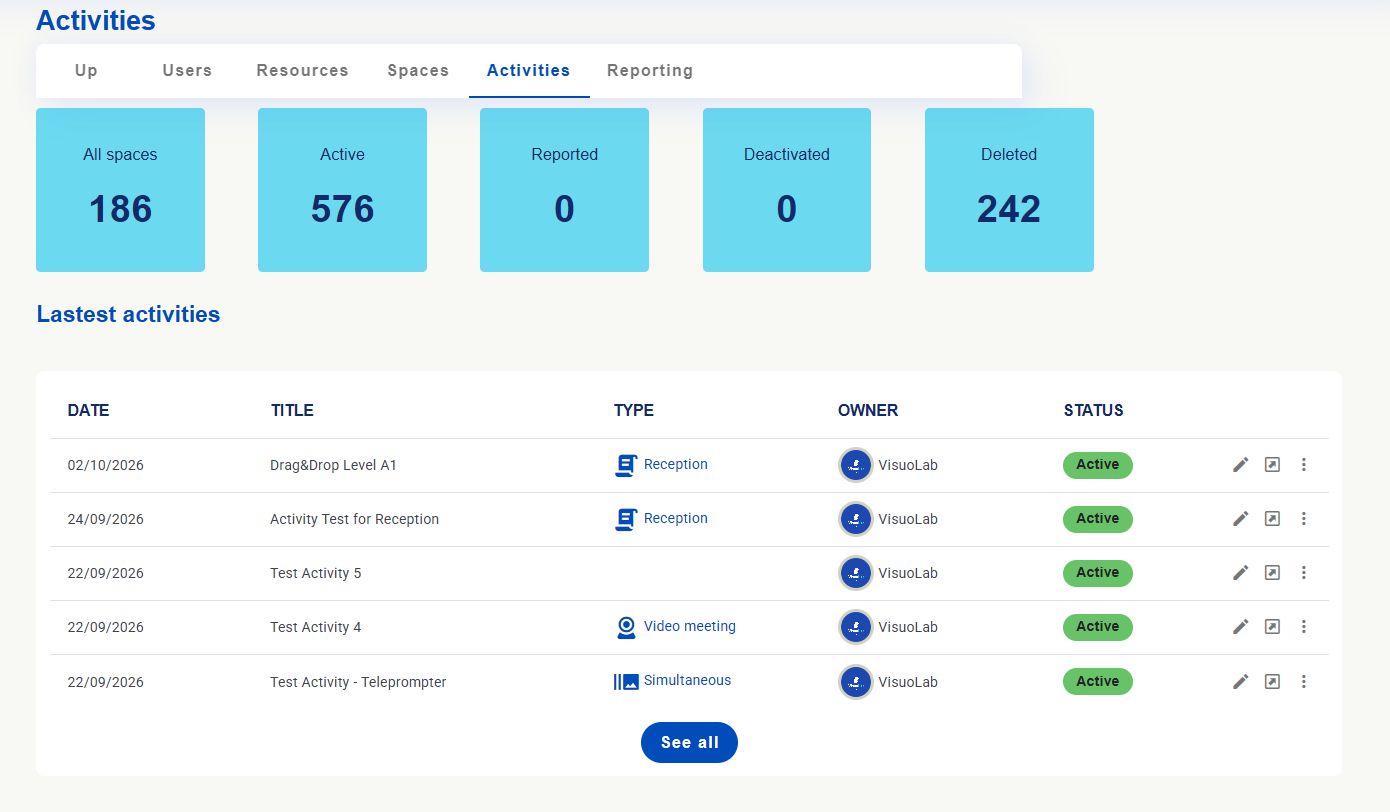Go to the Up tab

pyautogui.click(x=87, y=71)
